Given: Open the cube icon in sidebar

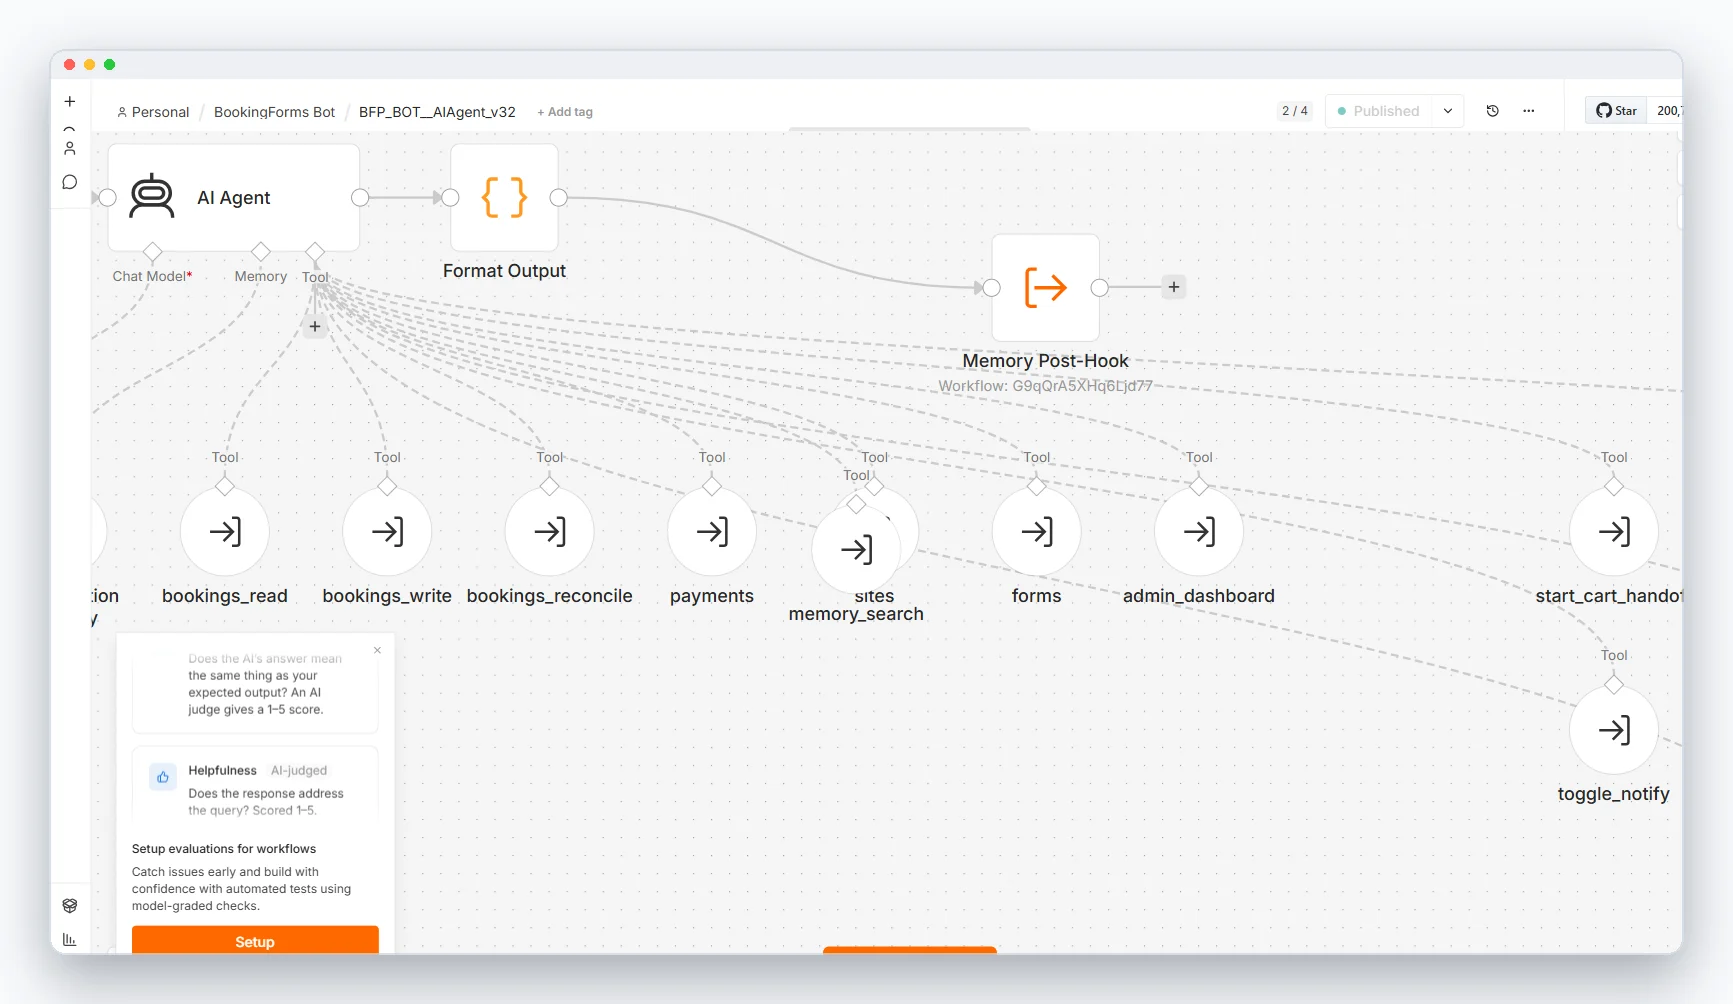Looking at the screenshot, I should (x=70, y=905).
